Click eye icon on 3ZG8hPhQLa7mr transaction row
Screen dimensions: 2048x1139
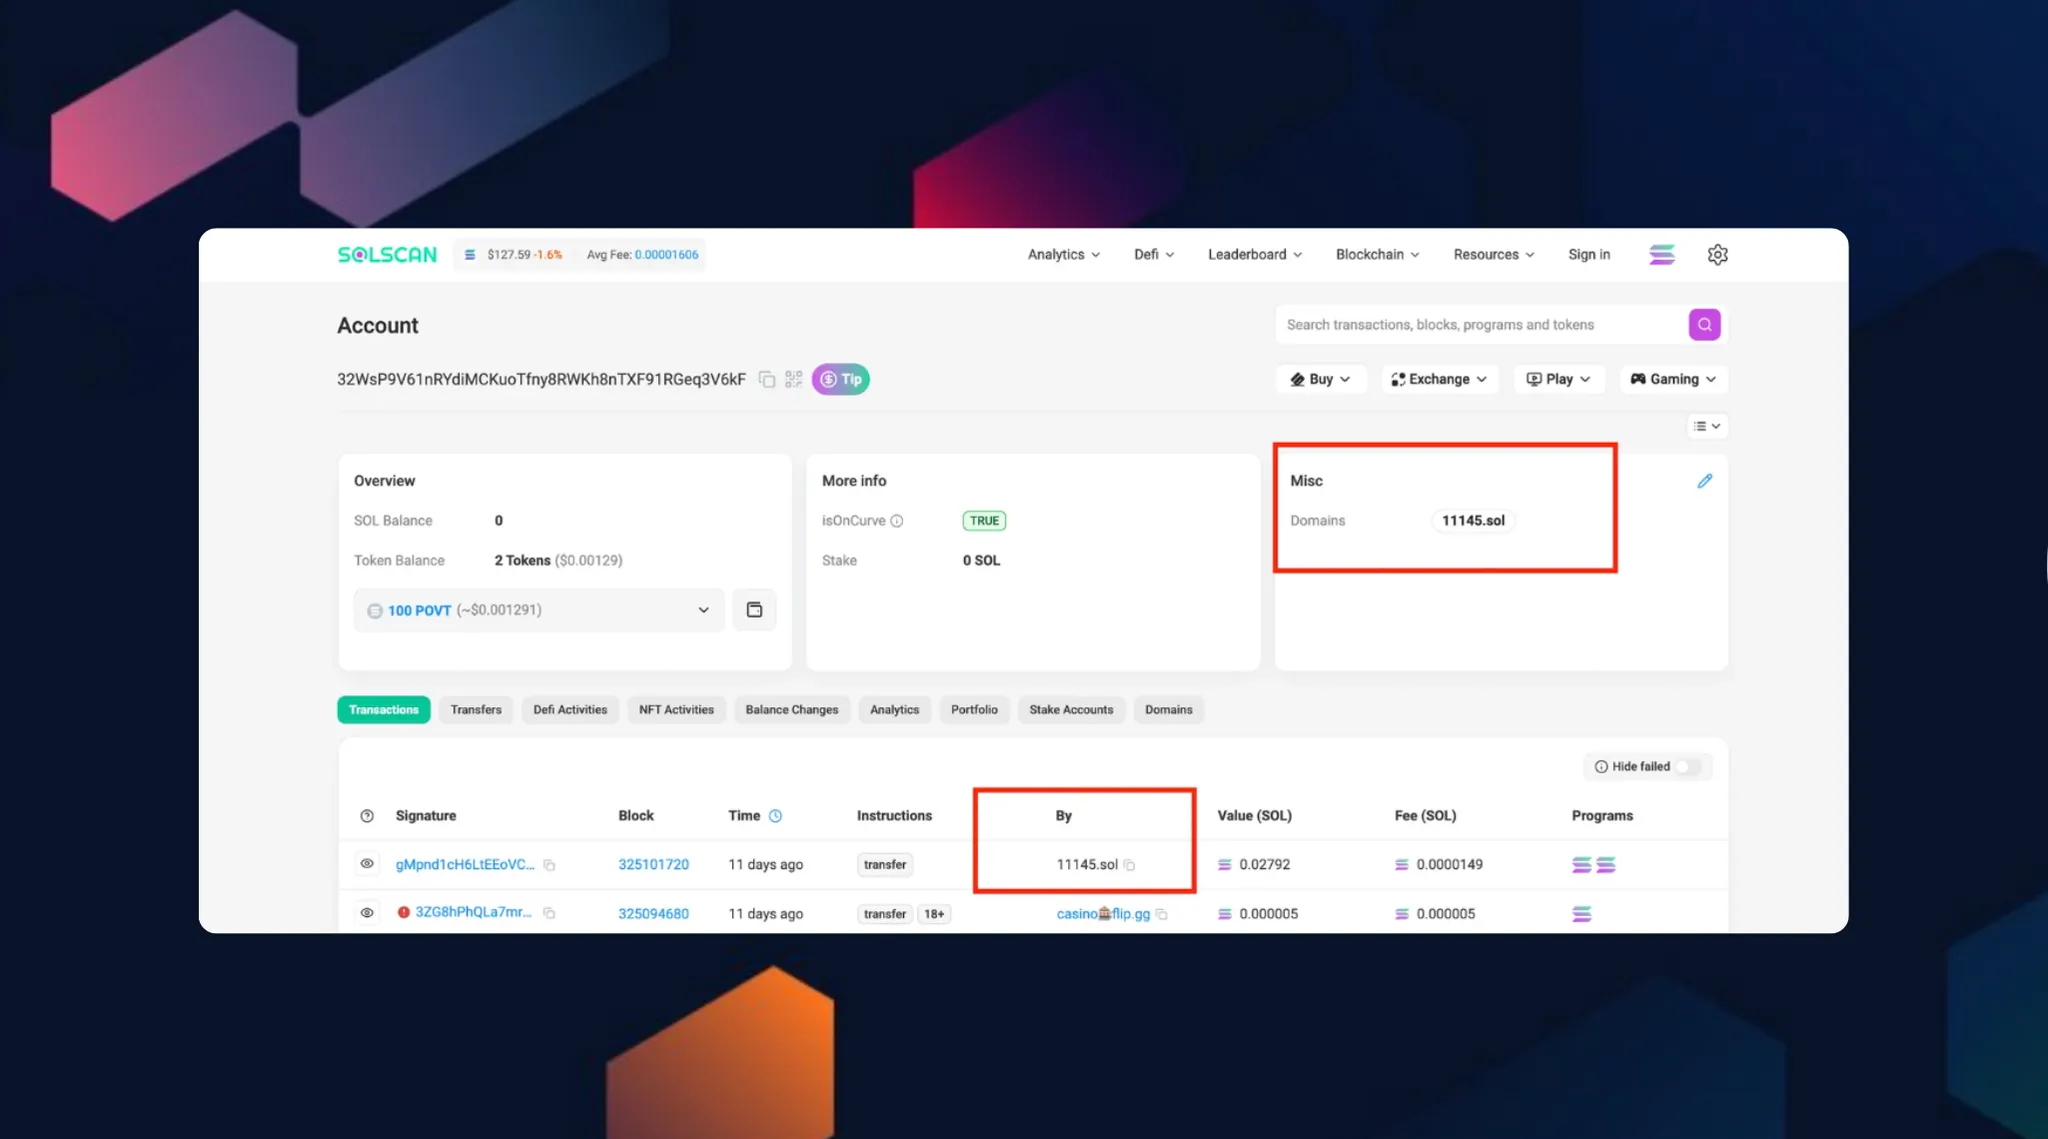(x=367, y=913)
